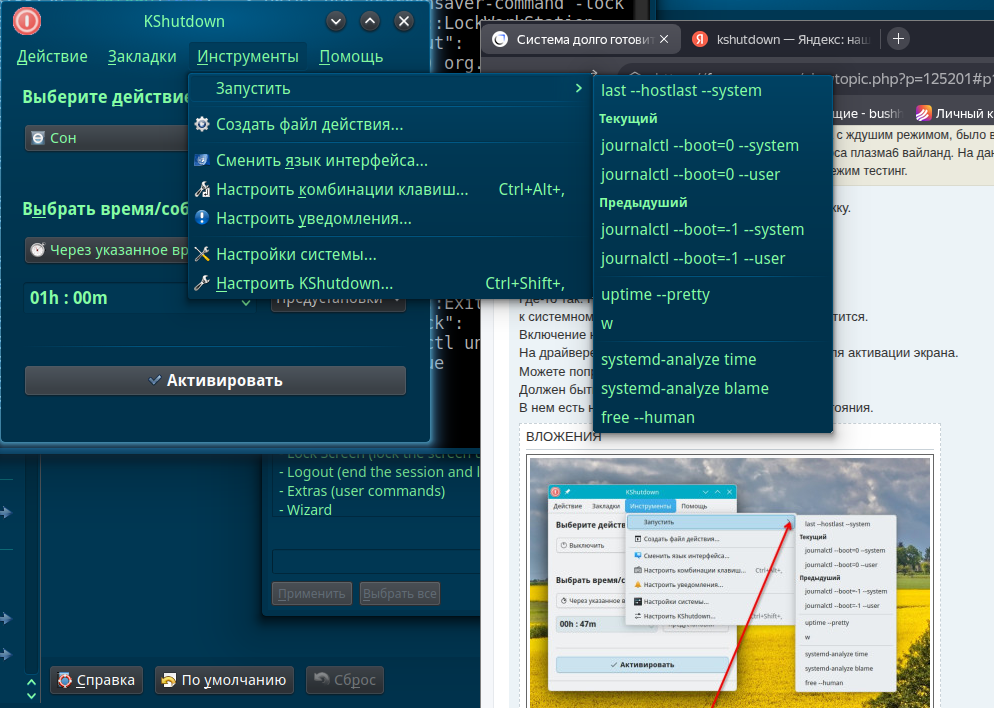This screenshot has width=994, height=708.
Task: Click the Справка button
Action: pos(96,680)
